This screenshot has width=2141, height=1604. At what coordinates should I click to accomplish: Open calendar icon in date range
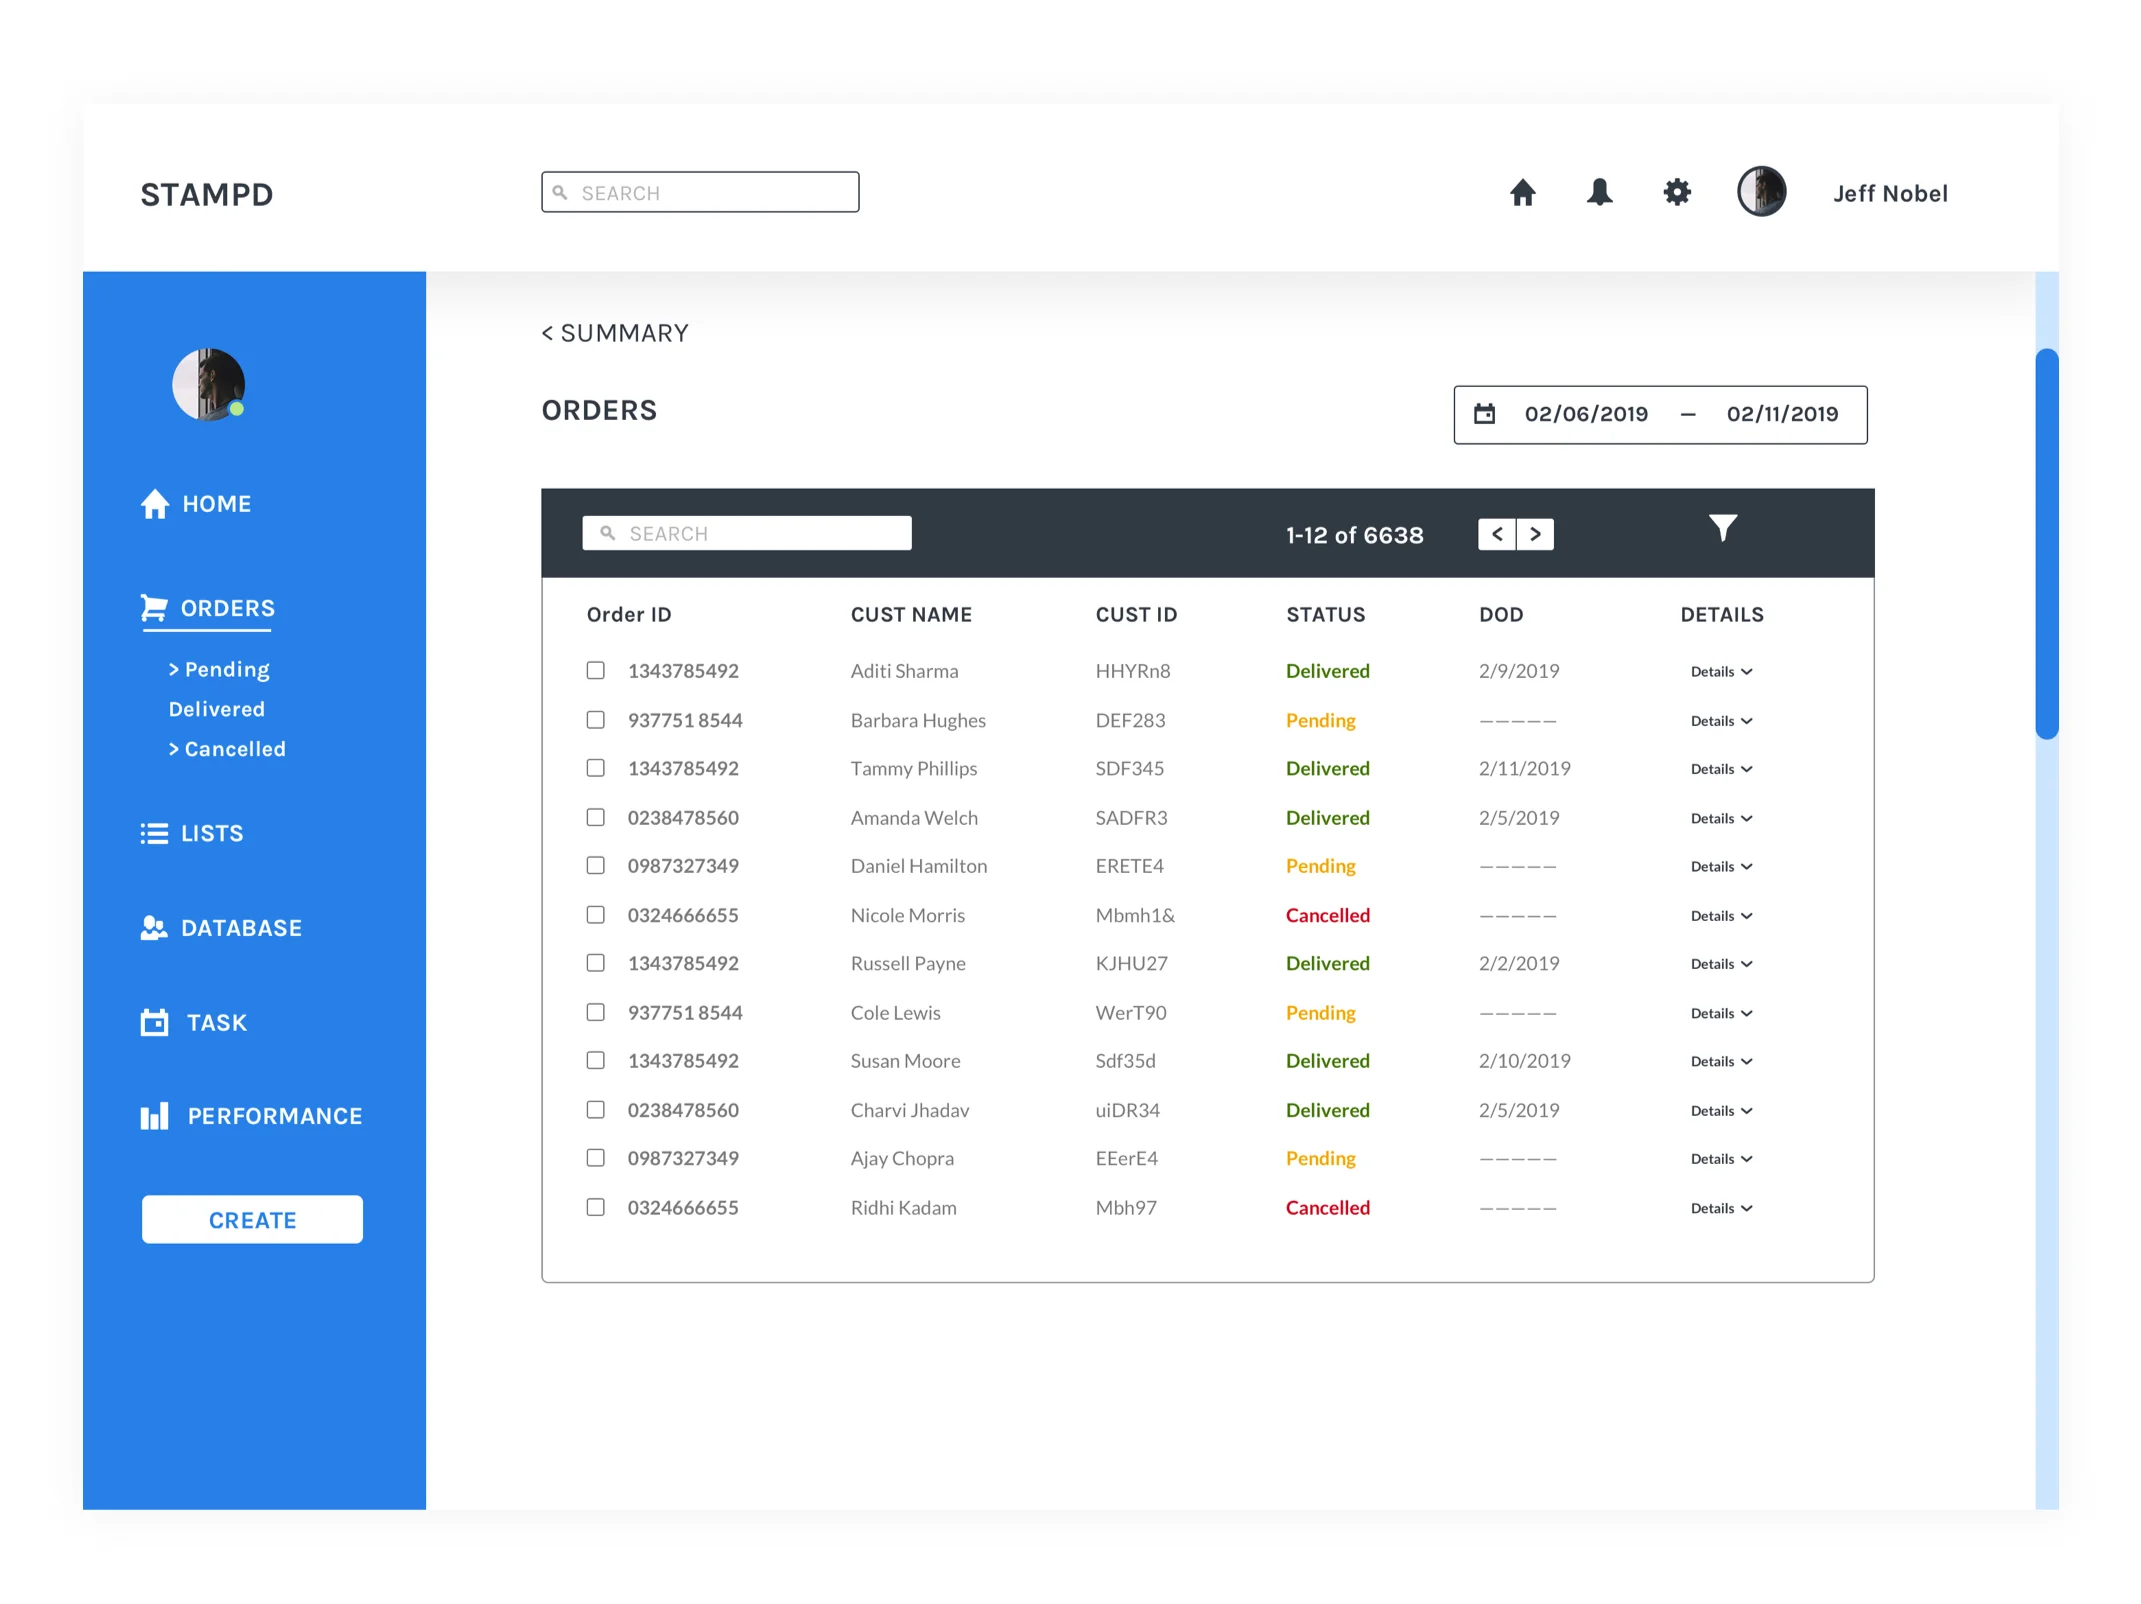click(x=1484, y=414)
